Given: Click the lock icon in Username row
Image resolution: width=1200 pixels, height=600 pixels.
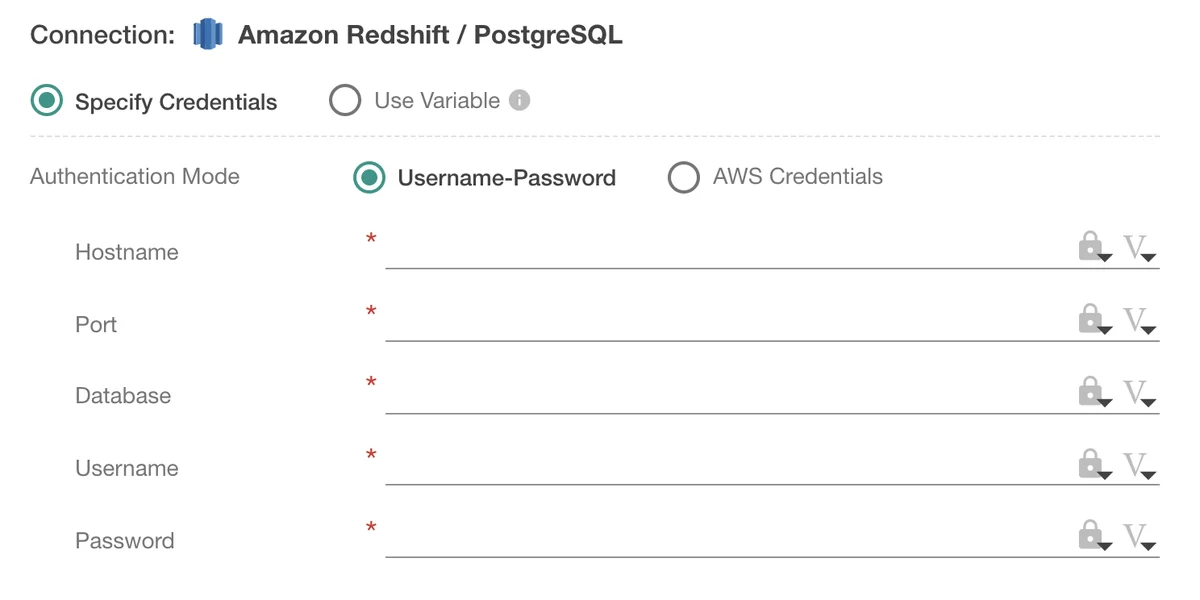Looking at the screenshot, I should [x=1092, y=463].
